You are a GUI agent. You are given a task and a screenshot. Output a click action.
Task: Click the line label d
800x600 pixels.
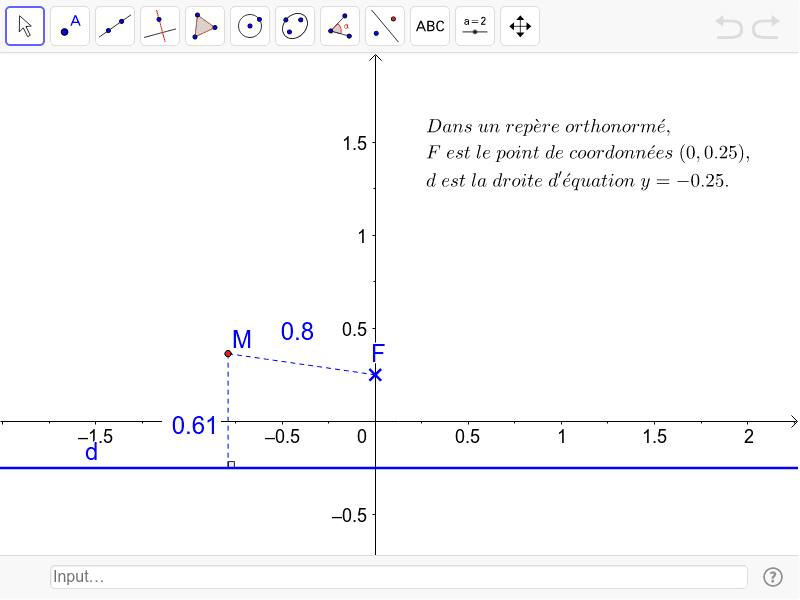tap(91, 453)
